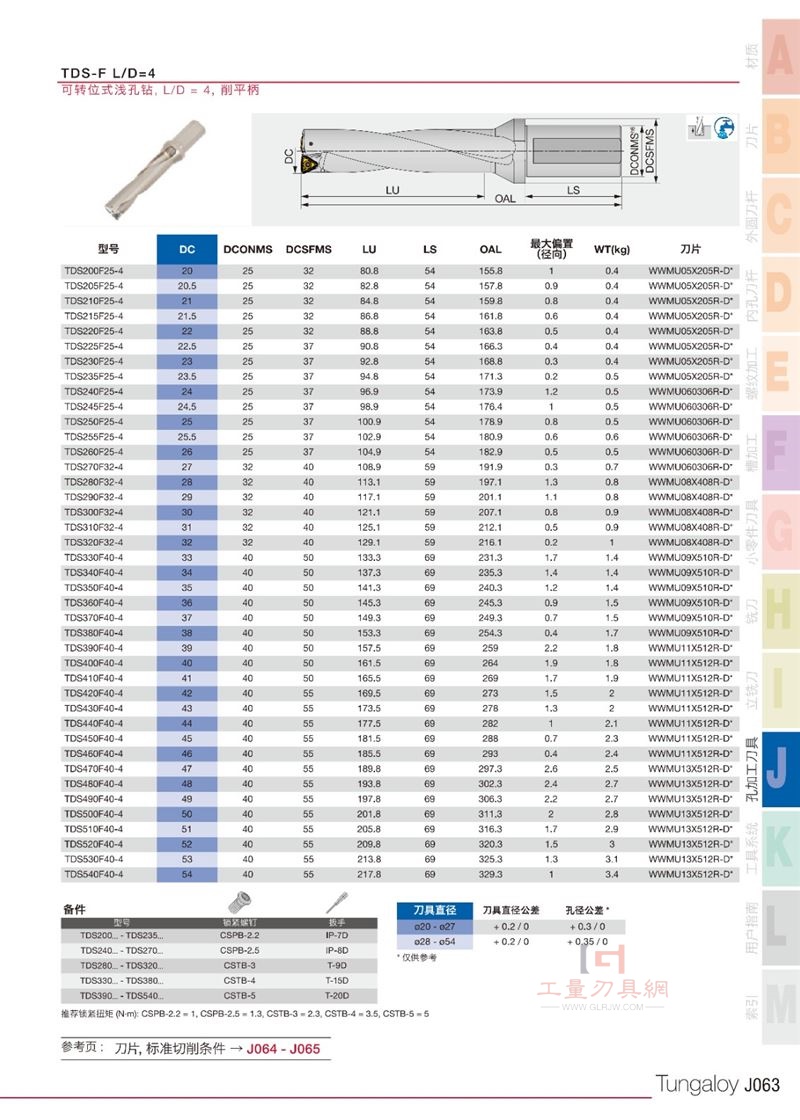Select model TDS300F32-4 in the table
The width and height of the screenshot is (800, 1120).
[x=94, y=513]
